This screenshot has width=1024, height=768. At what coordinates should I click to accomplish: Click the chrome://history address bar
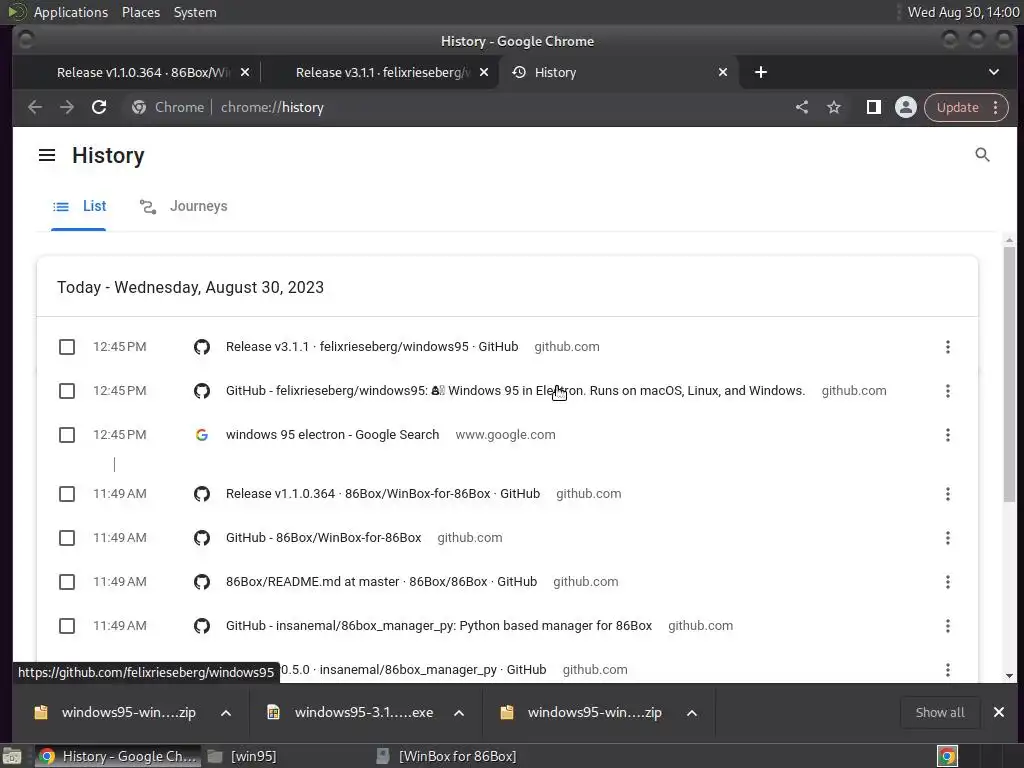457,107
